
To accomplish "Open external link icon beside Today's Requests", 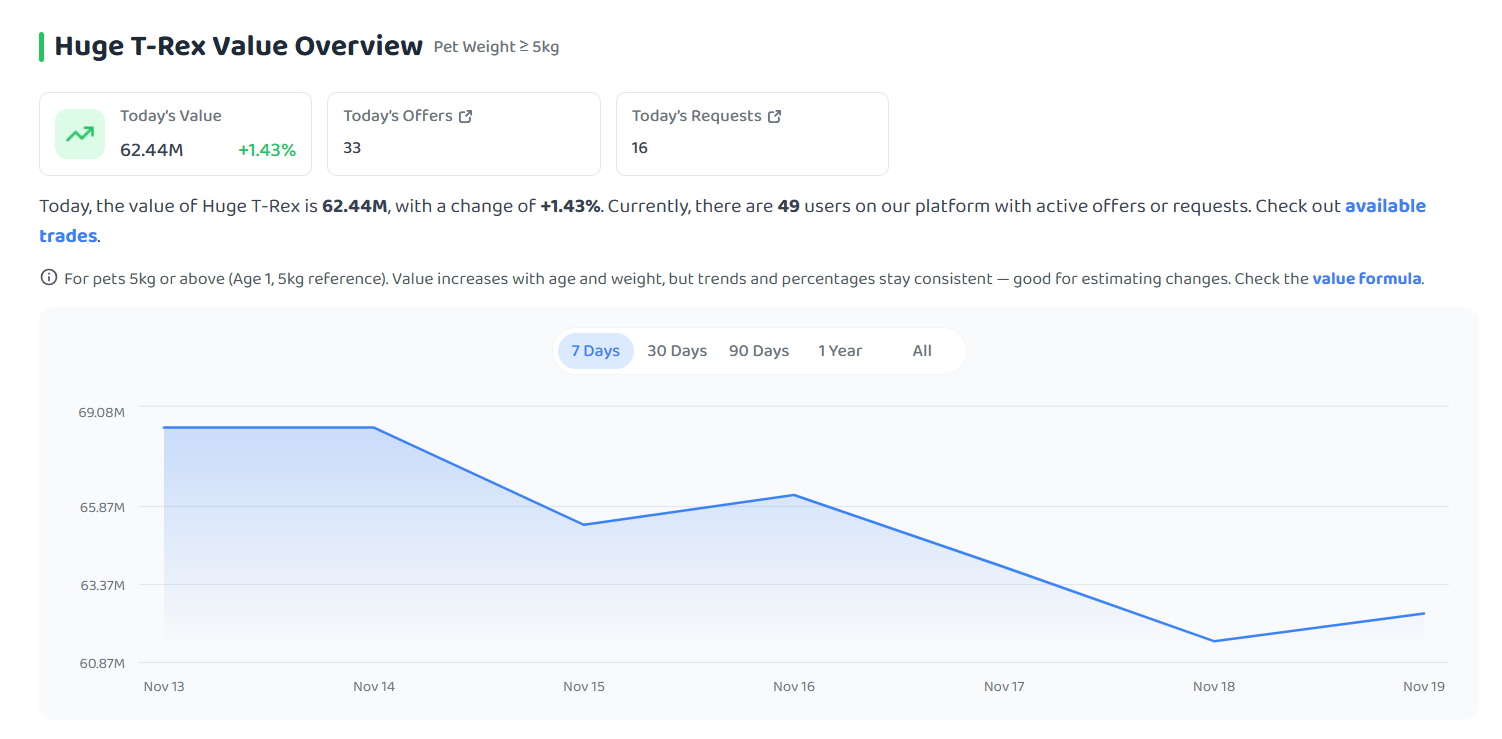I will [774, 116].
